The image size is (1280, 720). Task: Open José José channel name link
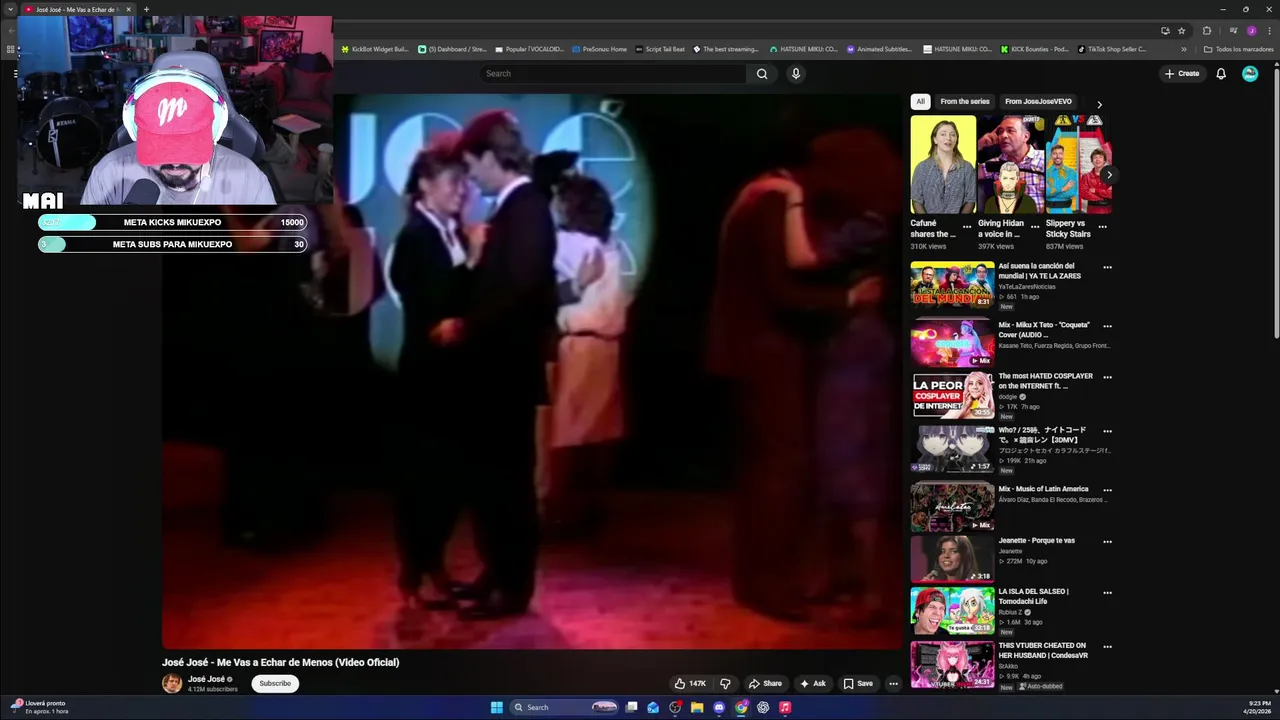coord(207,679)
